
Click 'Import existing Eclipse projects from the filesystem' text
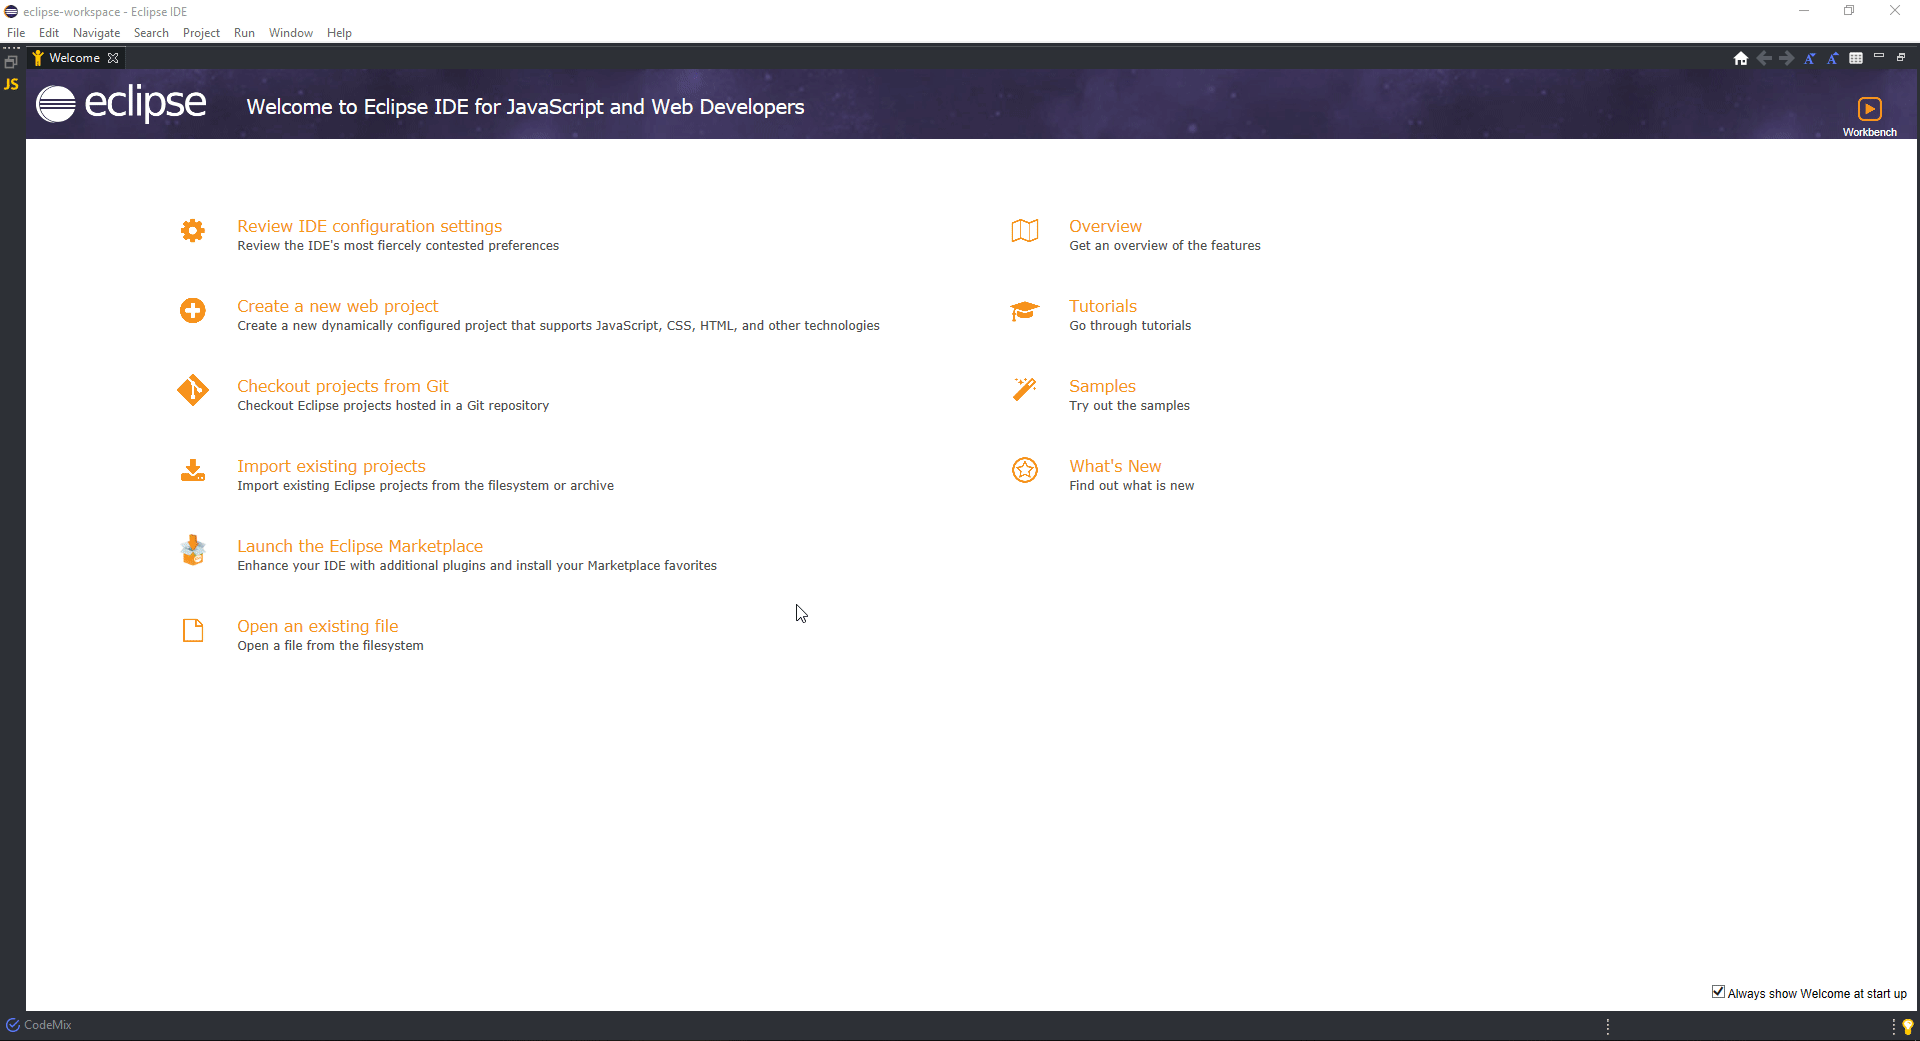[425, 486]
